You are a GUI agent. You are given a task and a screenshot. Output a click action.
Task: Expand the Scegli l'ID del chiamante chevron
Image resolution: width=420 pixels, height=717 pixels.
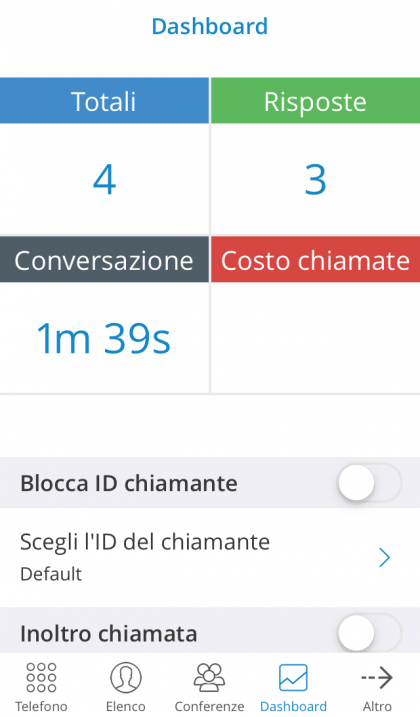pos(384,557)
